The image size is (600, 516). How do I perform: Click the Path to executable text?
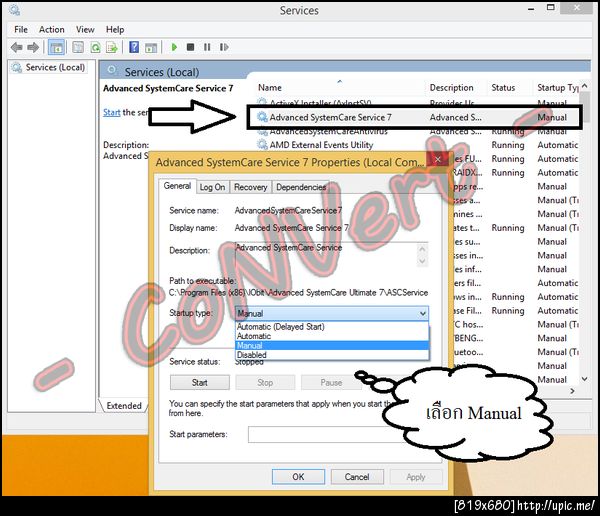pos(298,293)
